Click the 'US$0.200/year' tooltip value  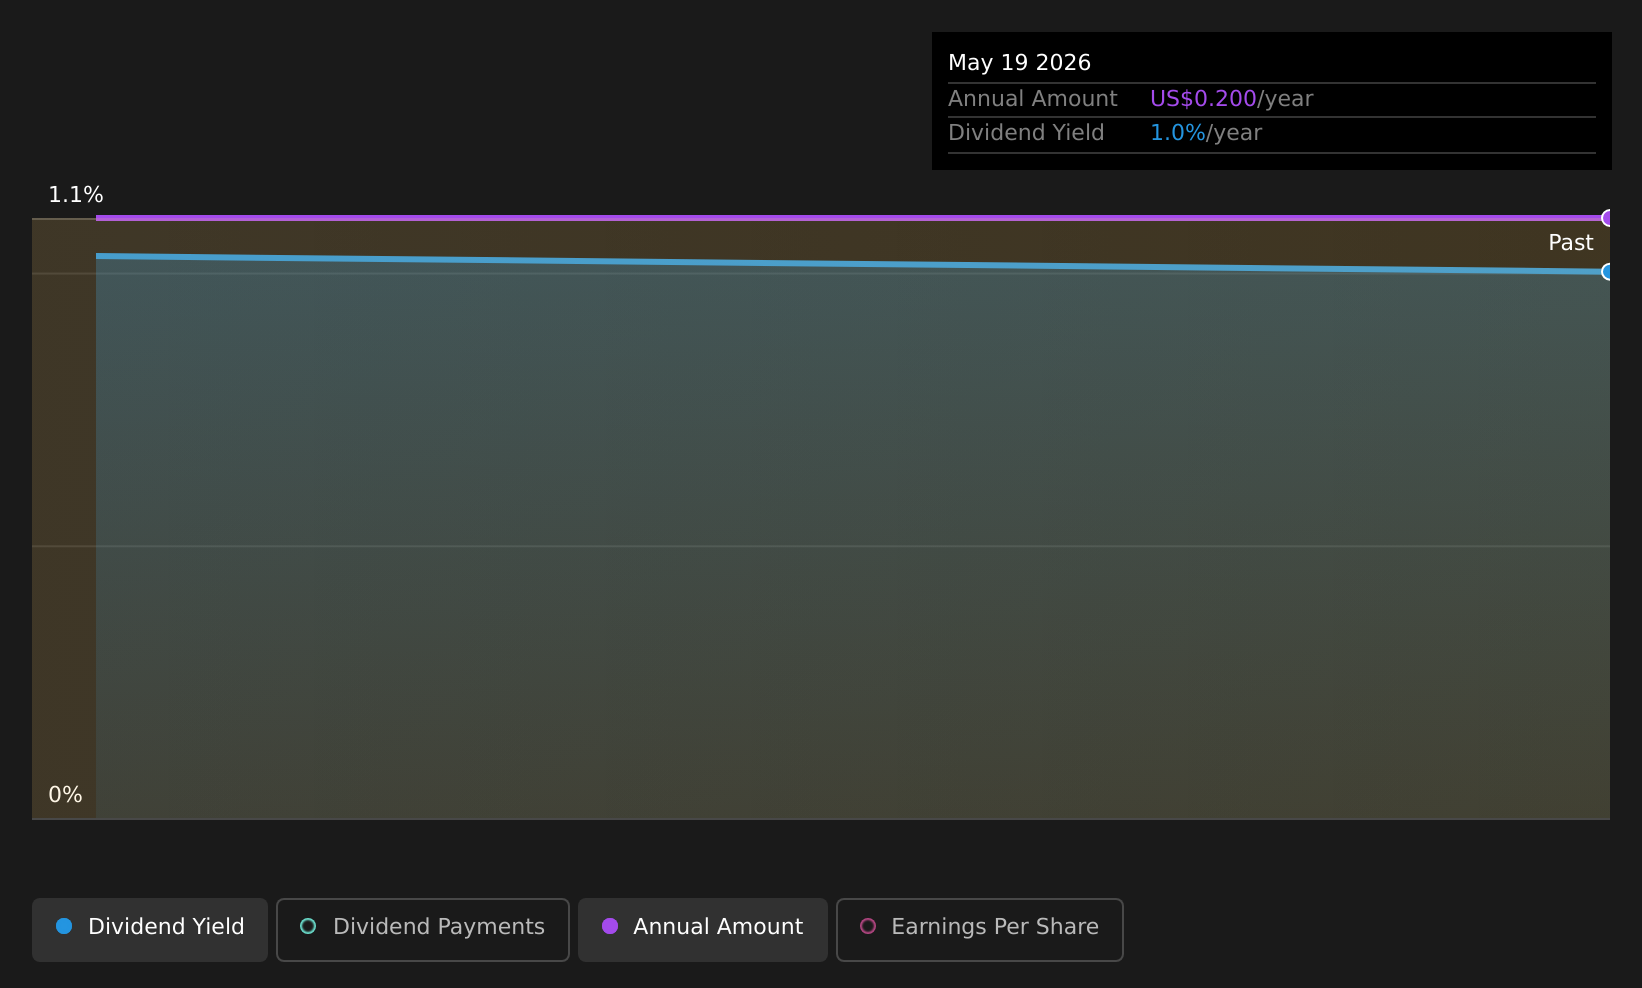pyautogui.click(x=1231, y=99)
